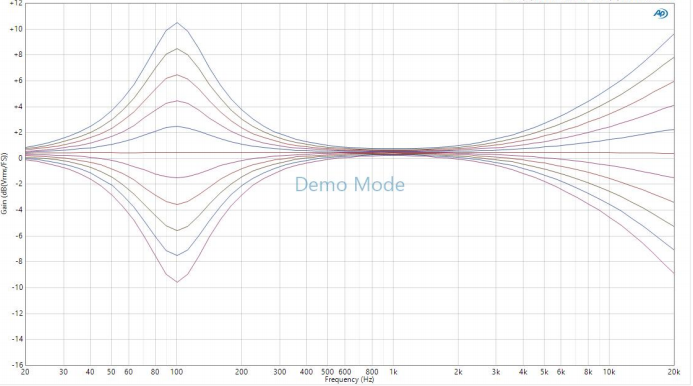Screen dimensions: 693x386
Task: Click the -6 label on the gain axis
Action: [x=18, y=236]
